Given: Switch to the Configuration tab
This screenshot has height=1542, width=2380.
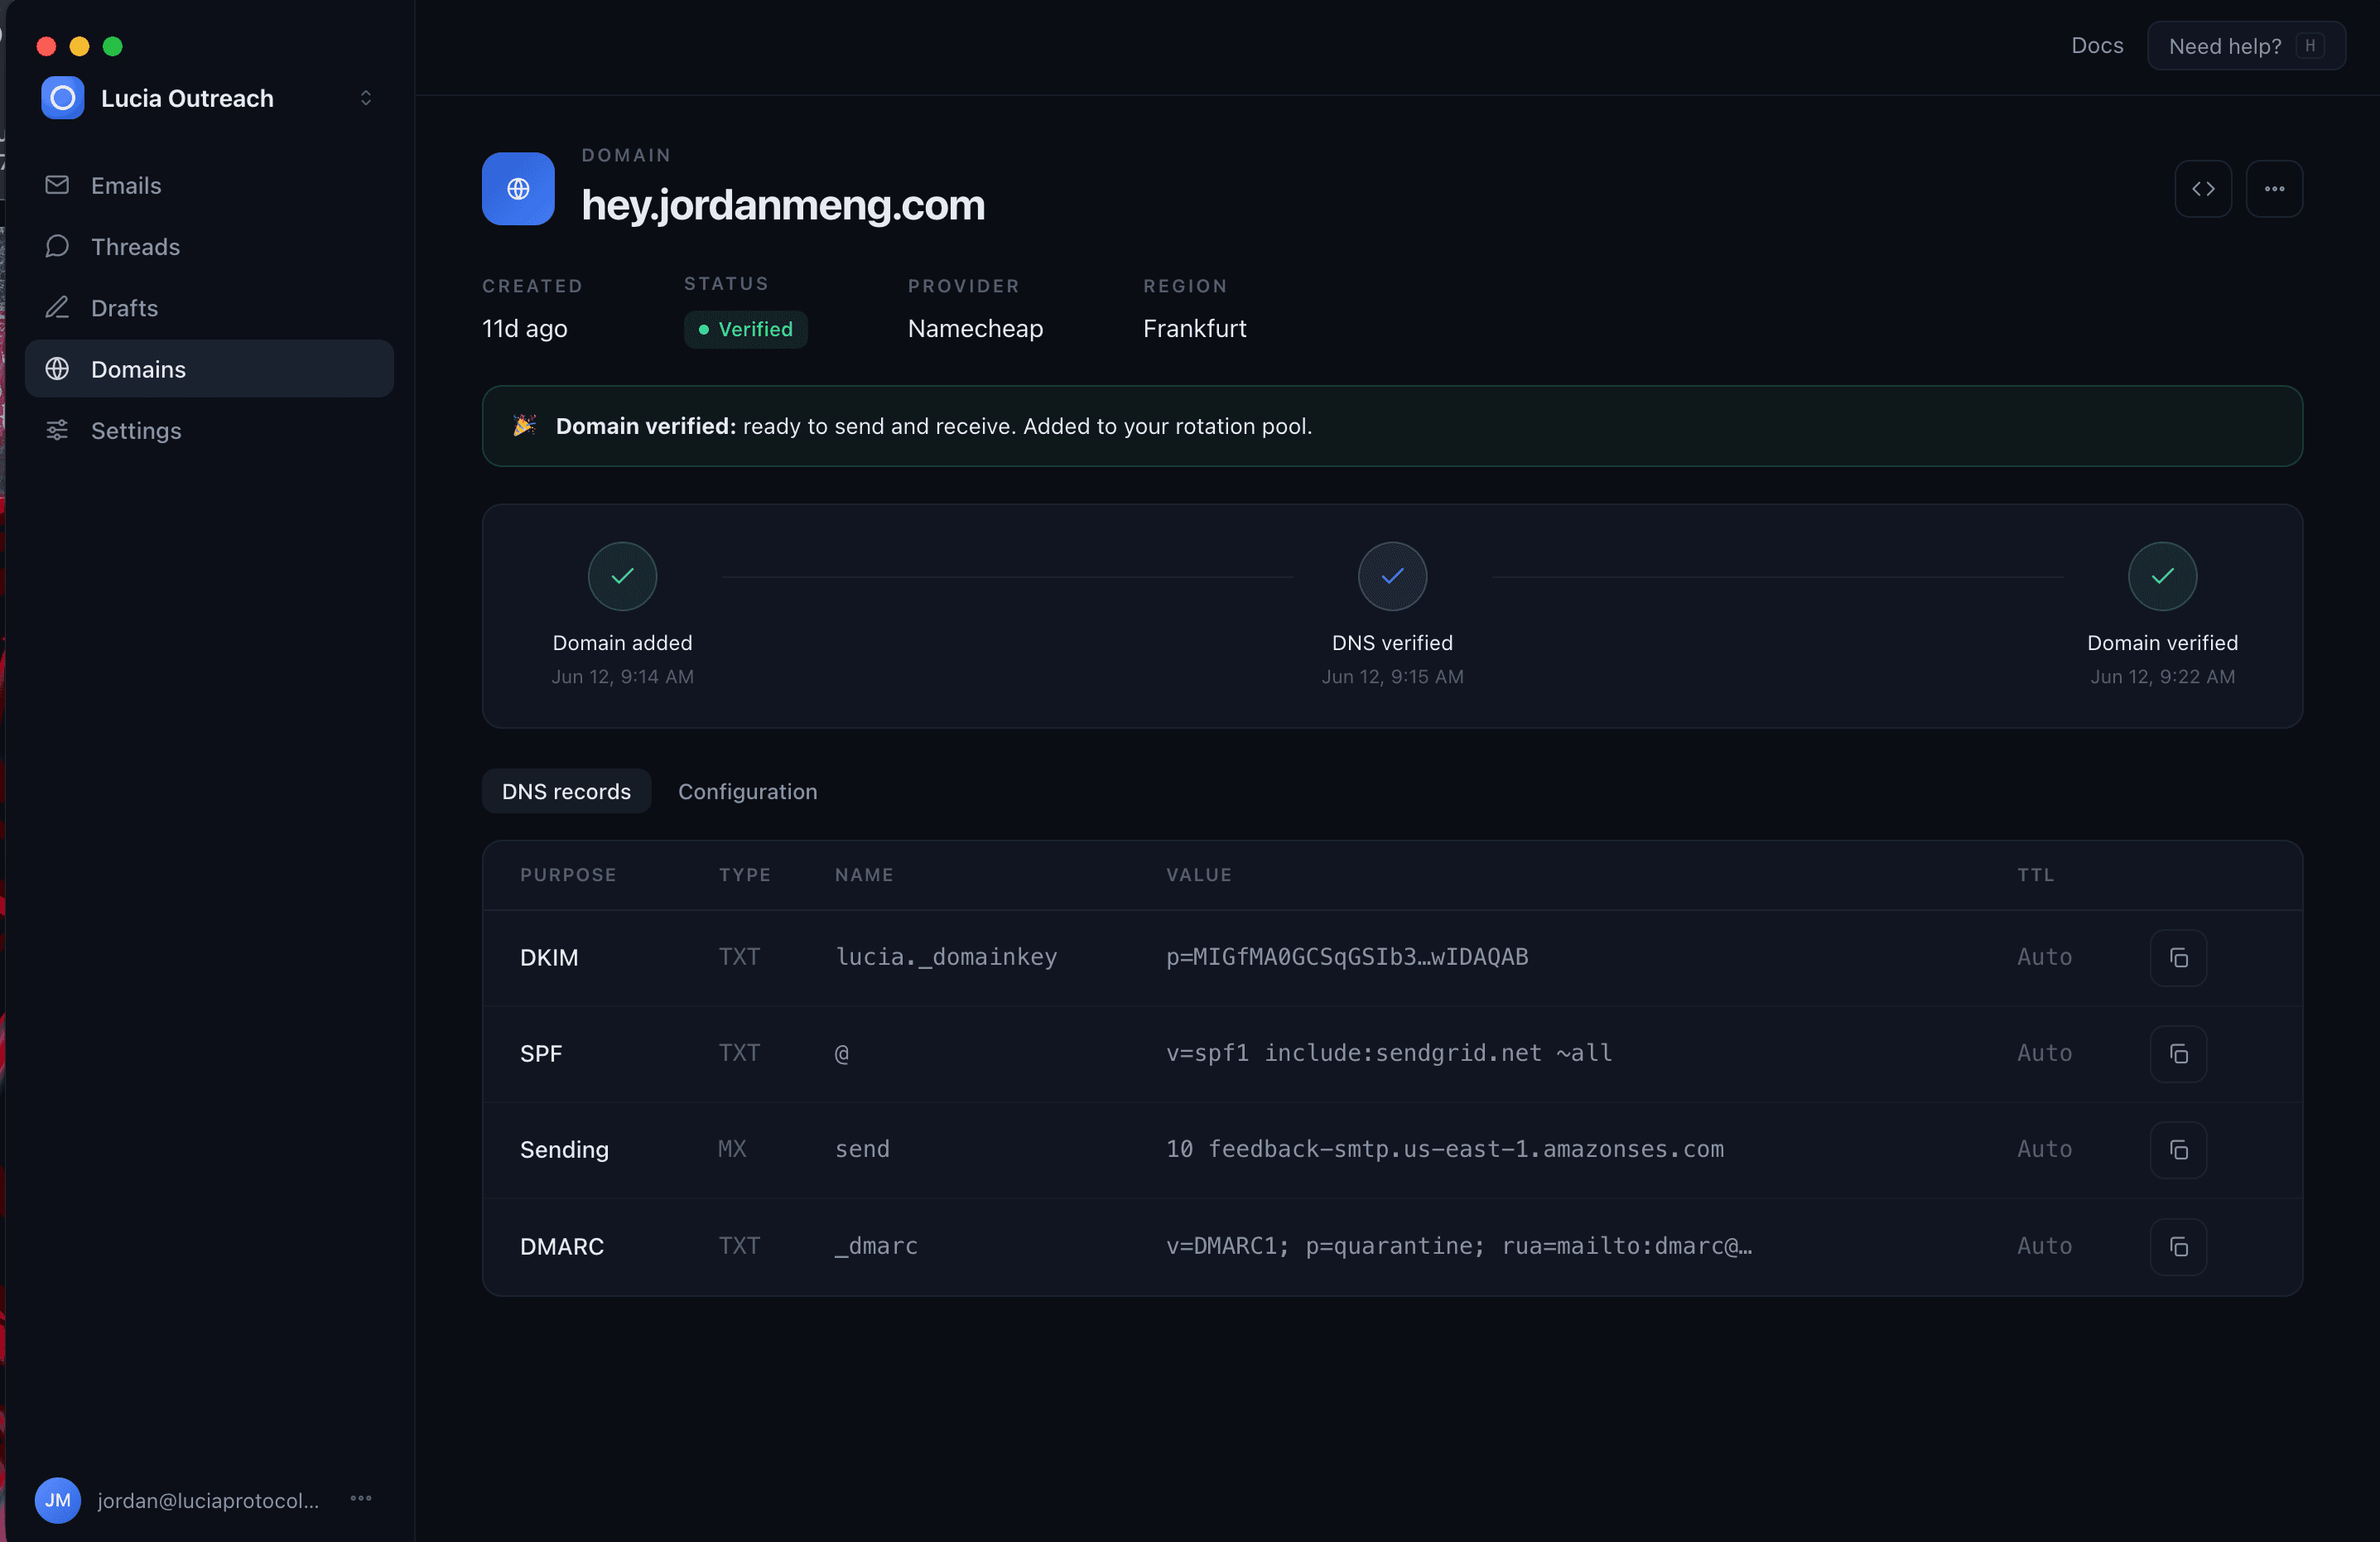Looking at the screenshot, I should click(748, 791).
